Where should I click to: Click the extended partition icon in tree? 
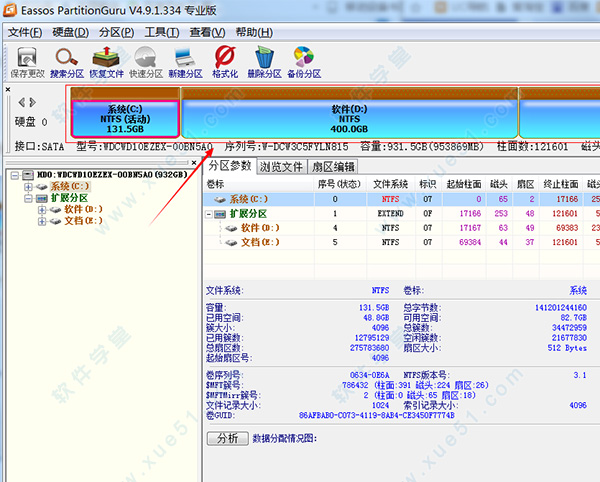42,198
